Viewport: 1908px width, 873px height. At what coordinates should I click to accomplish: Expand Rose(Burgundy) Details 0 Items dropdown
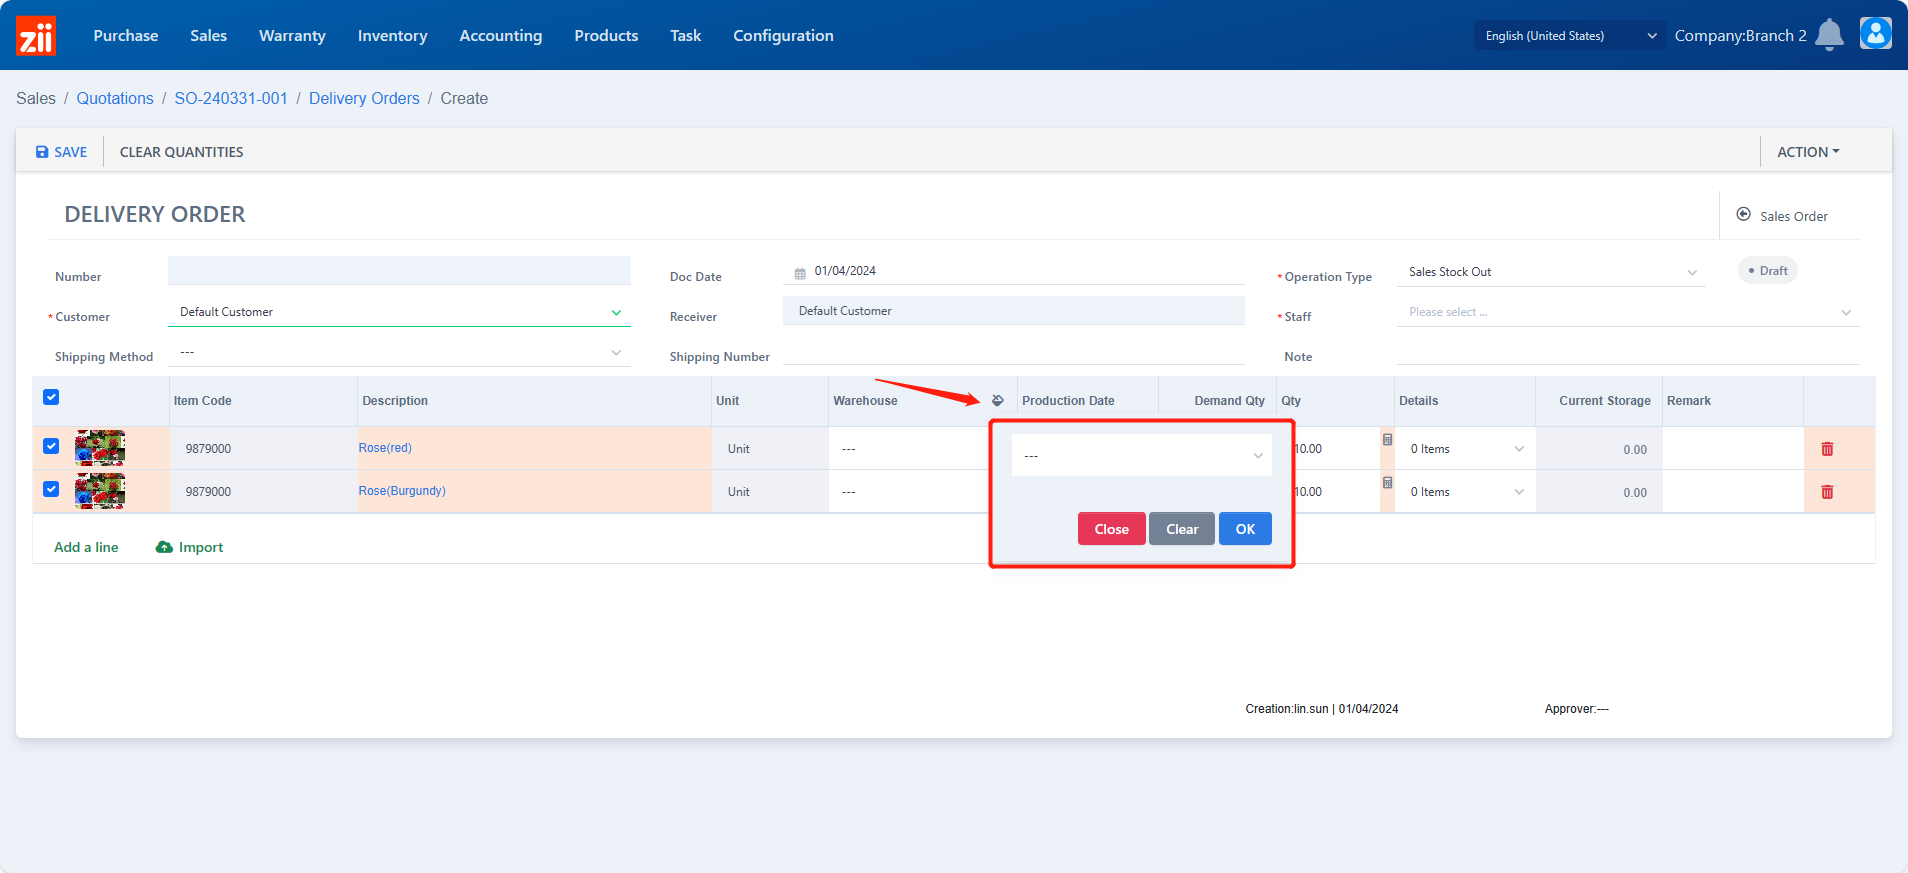point(1466,492)
